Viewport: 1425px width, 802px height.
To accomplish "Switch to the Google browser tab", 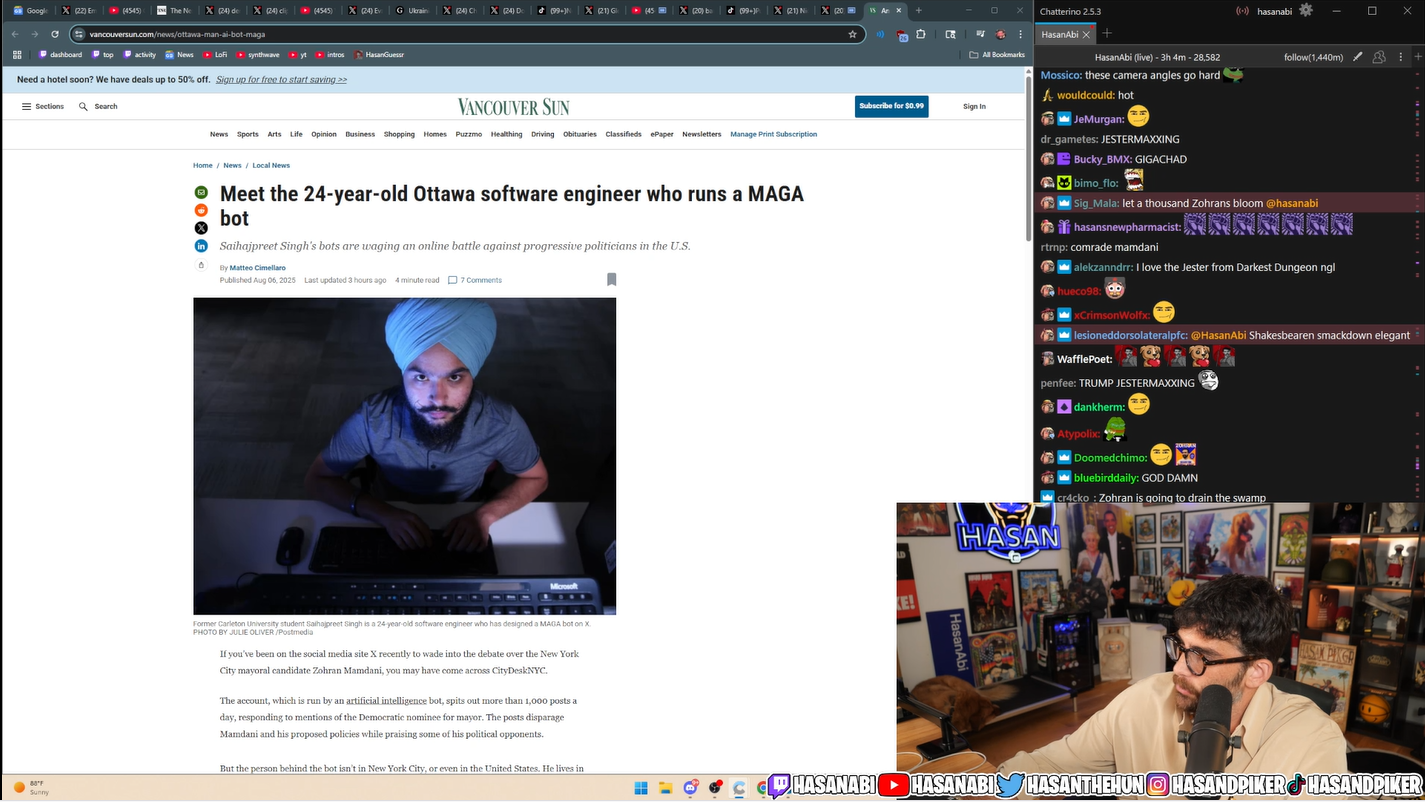I will [x=31, y=11].
